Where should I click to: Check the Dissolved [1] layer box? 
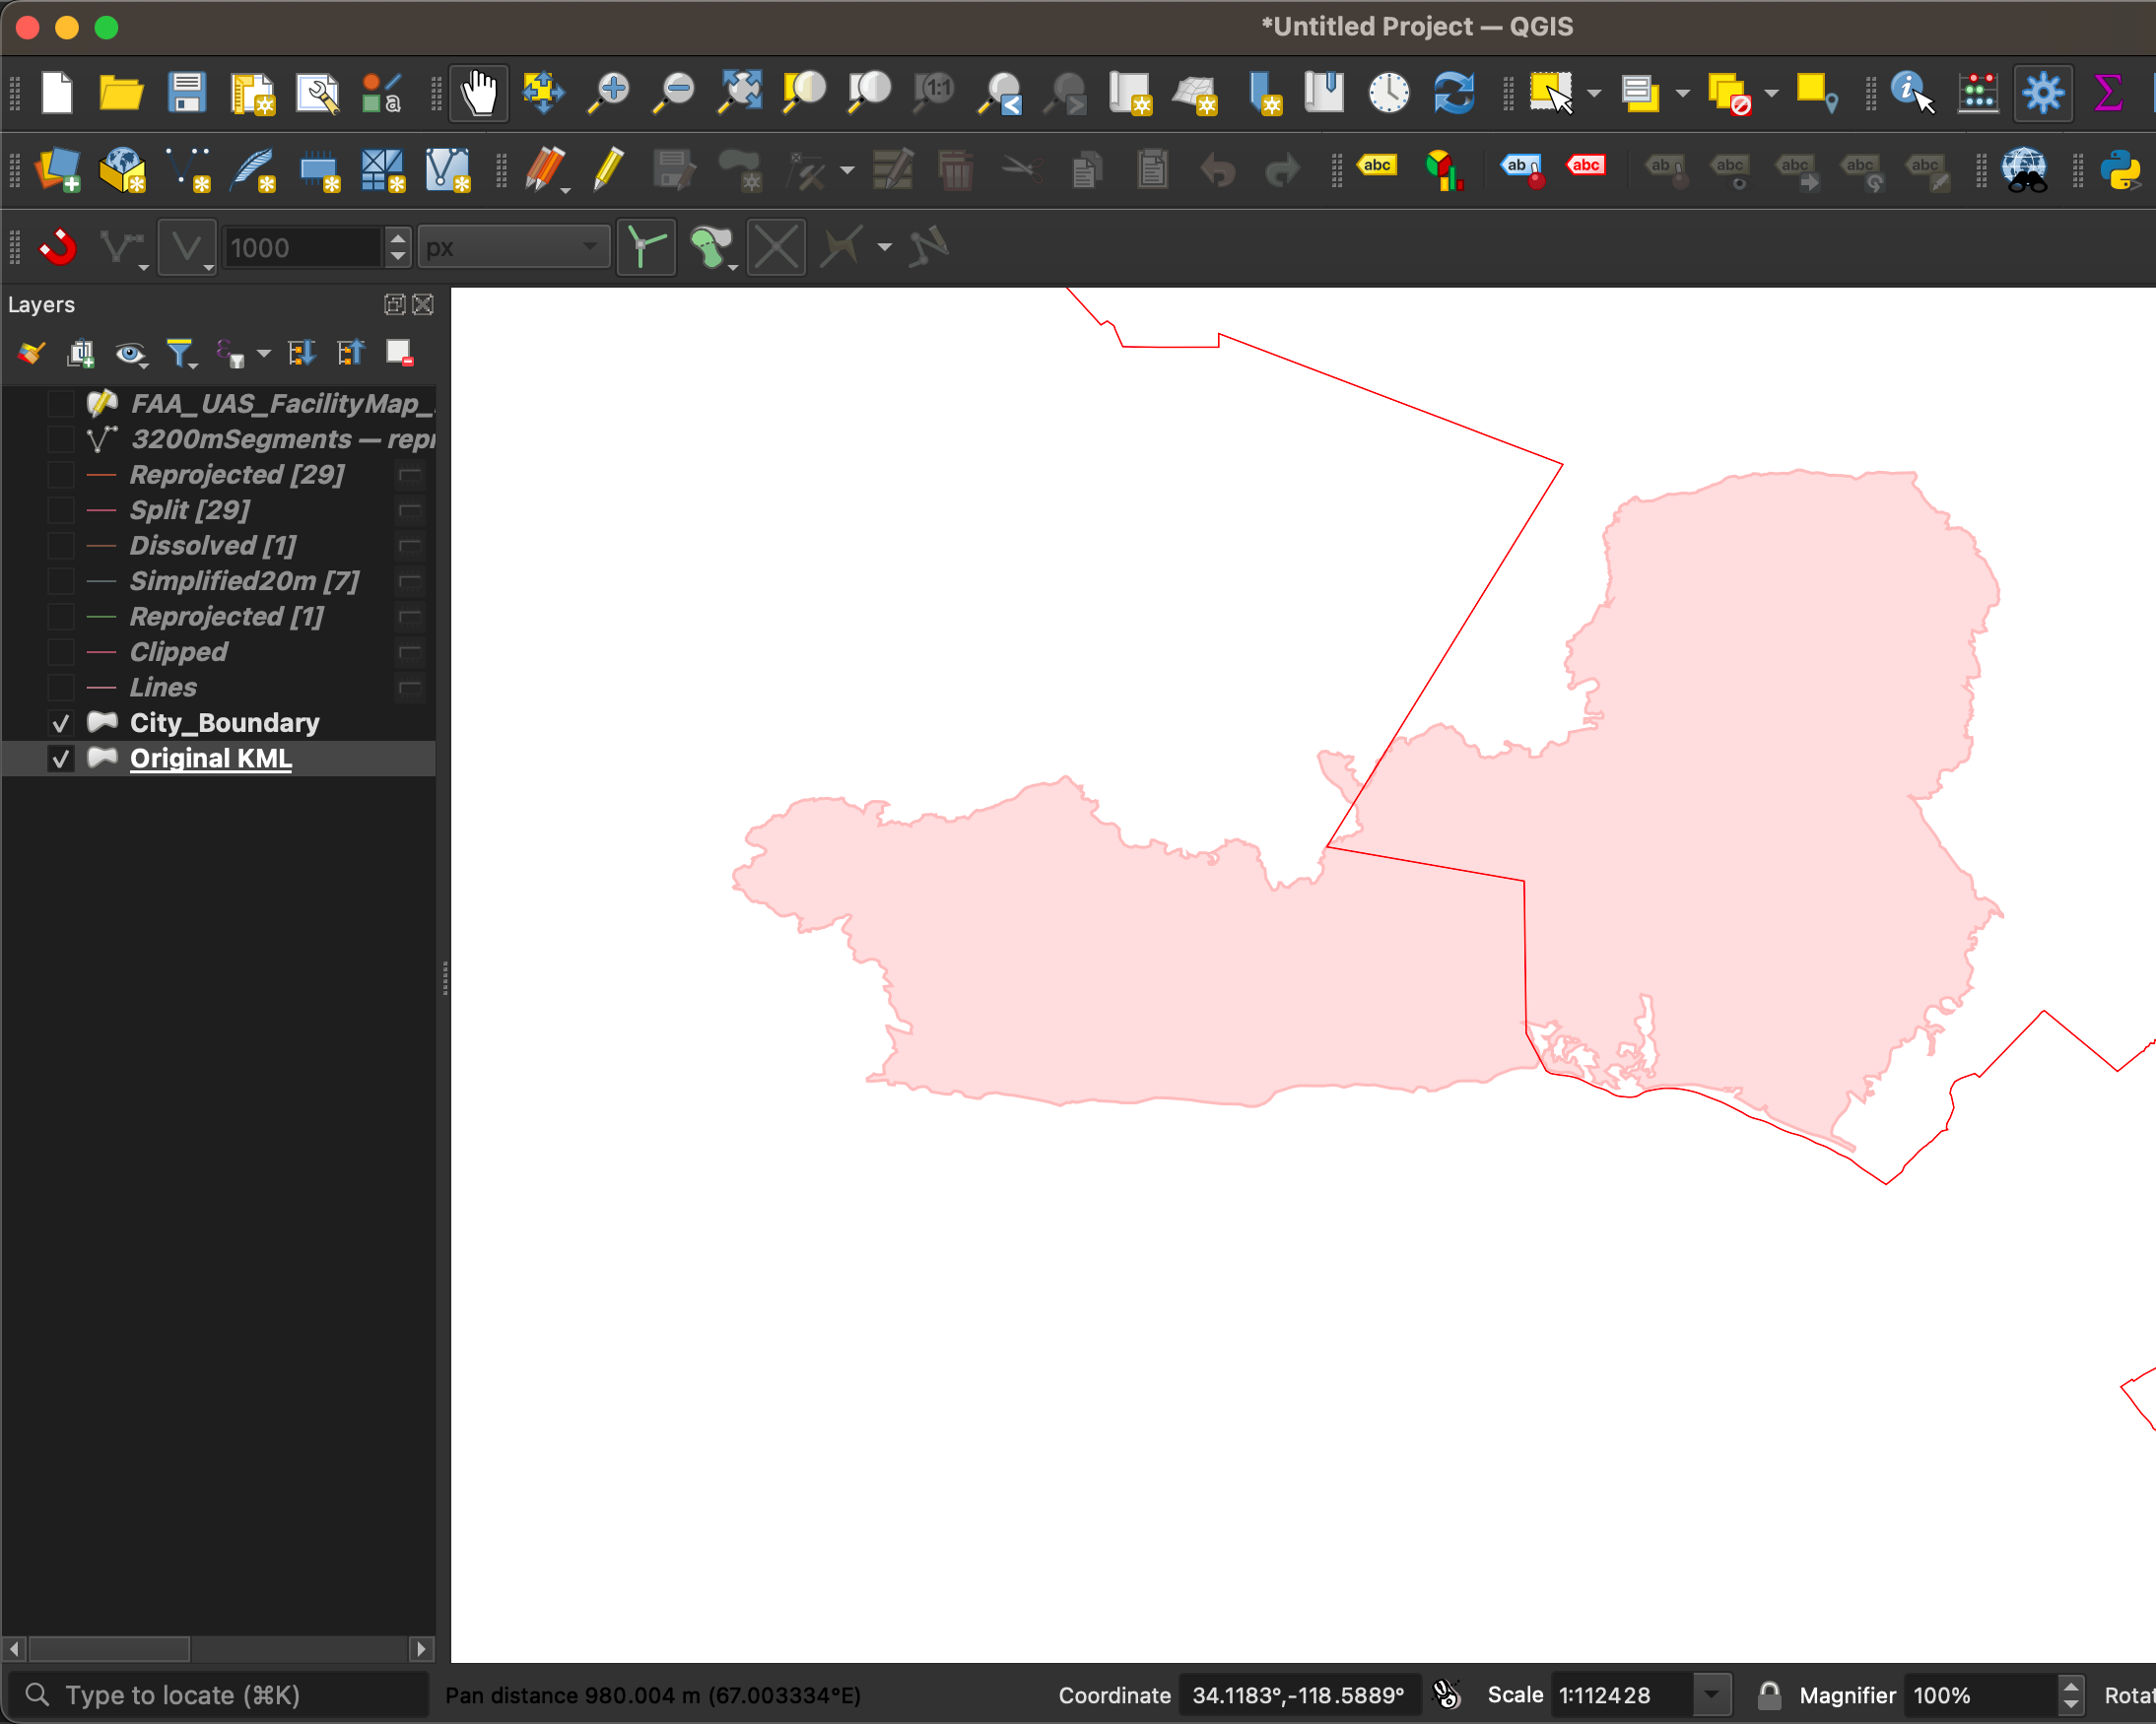click(61, 546)
